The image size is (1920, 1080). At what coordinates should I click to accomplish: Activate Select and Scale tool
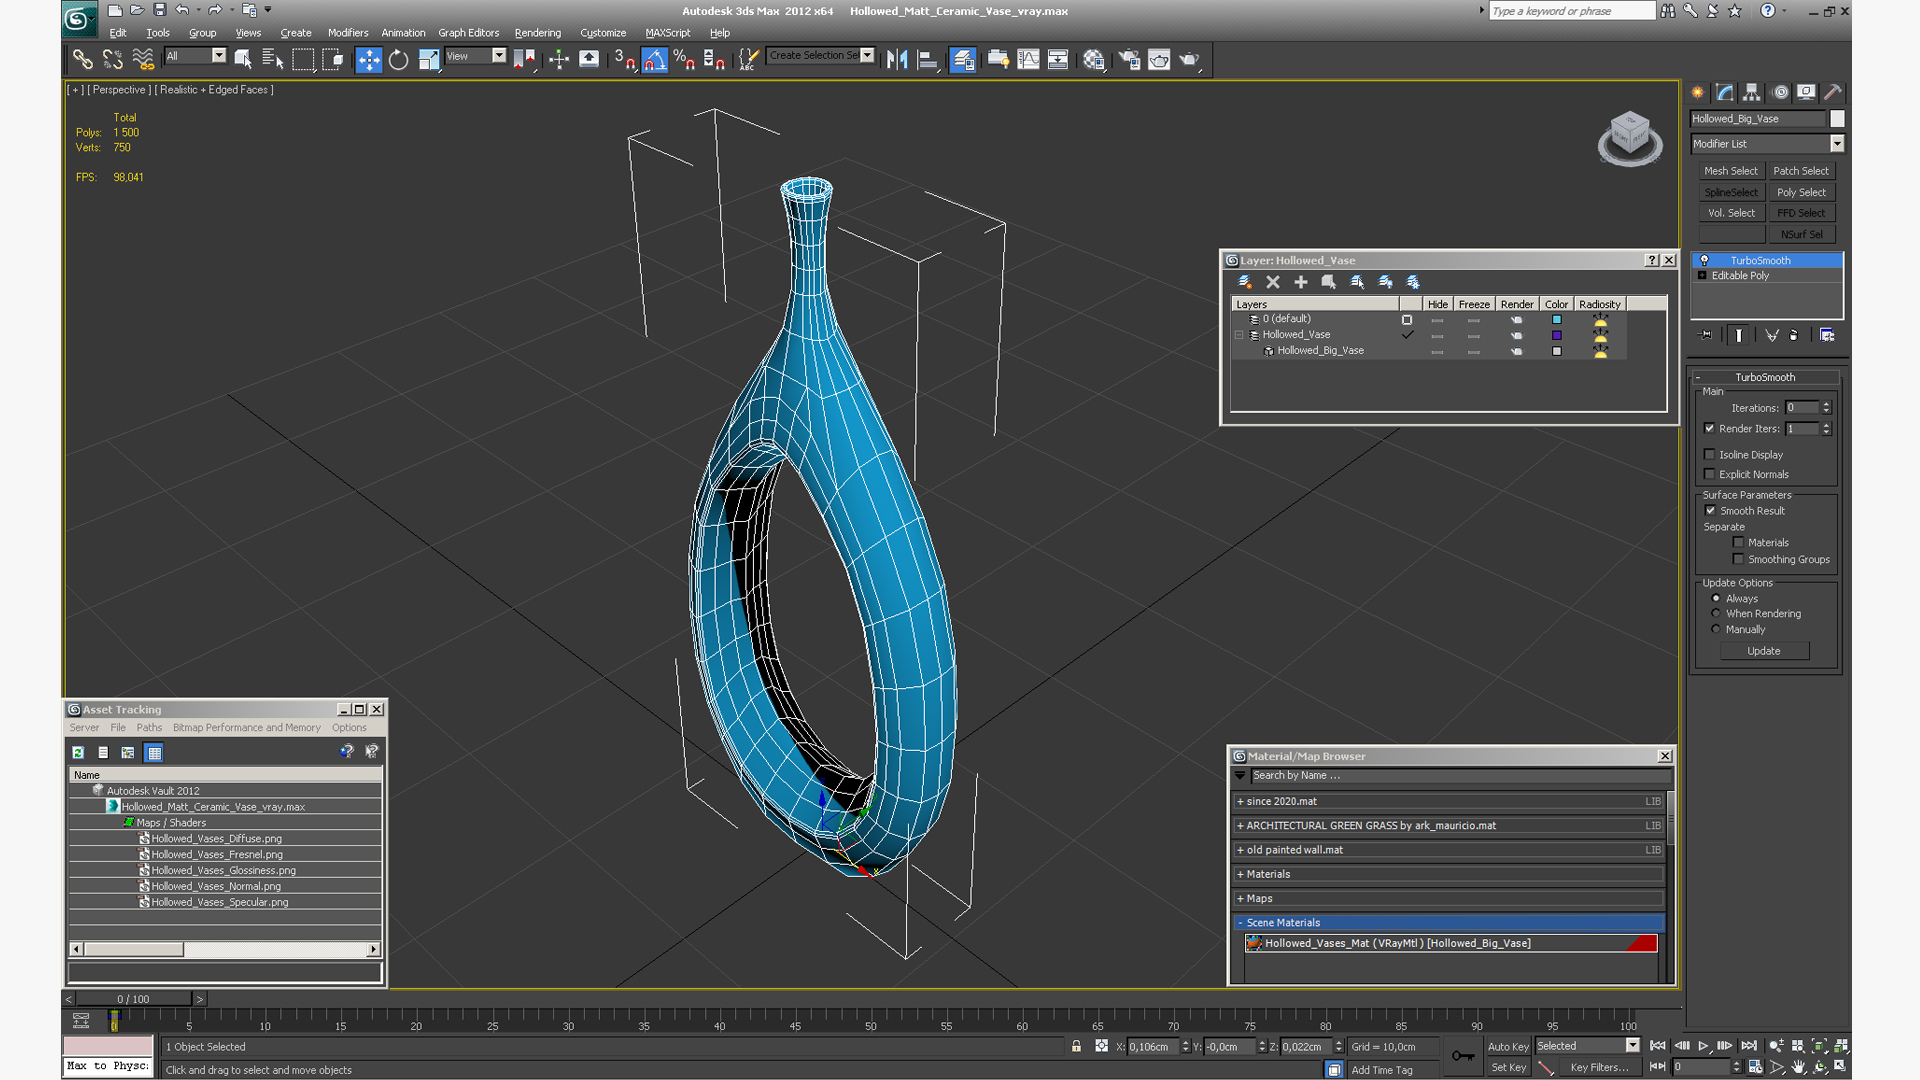pyautogui.click(x=429, y=60)
